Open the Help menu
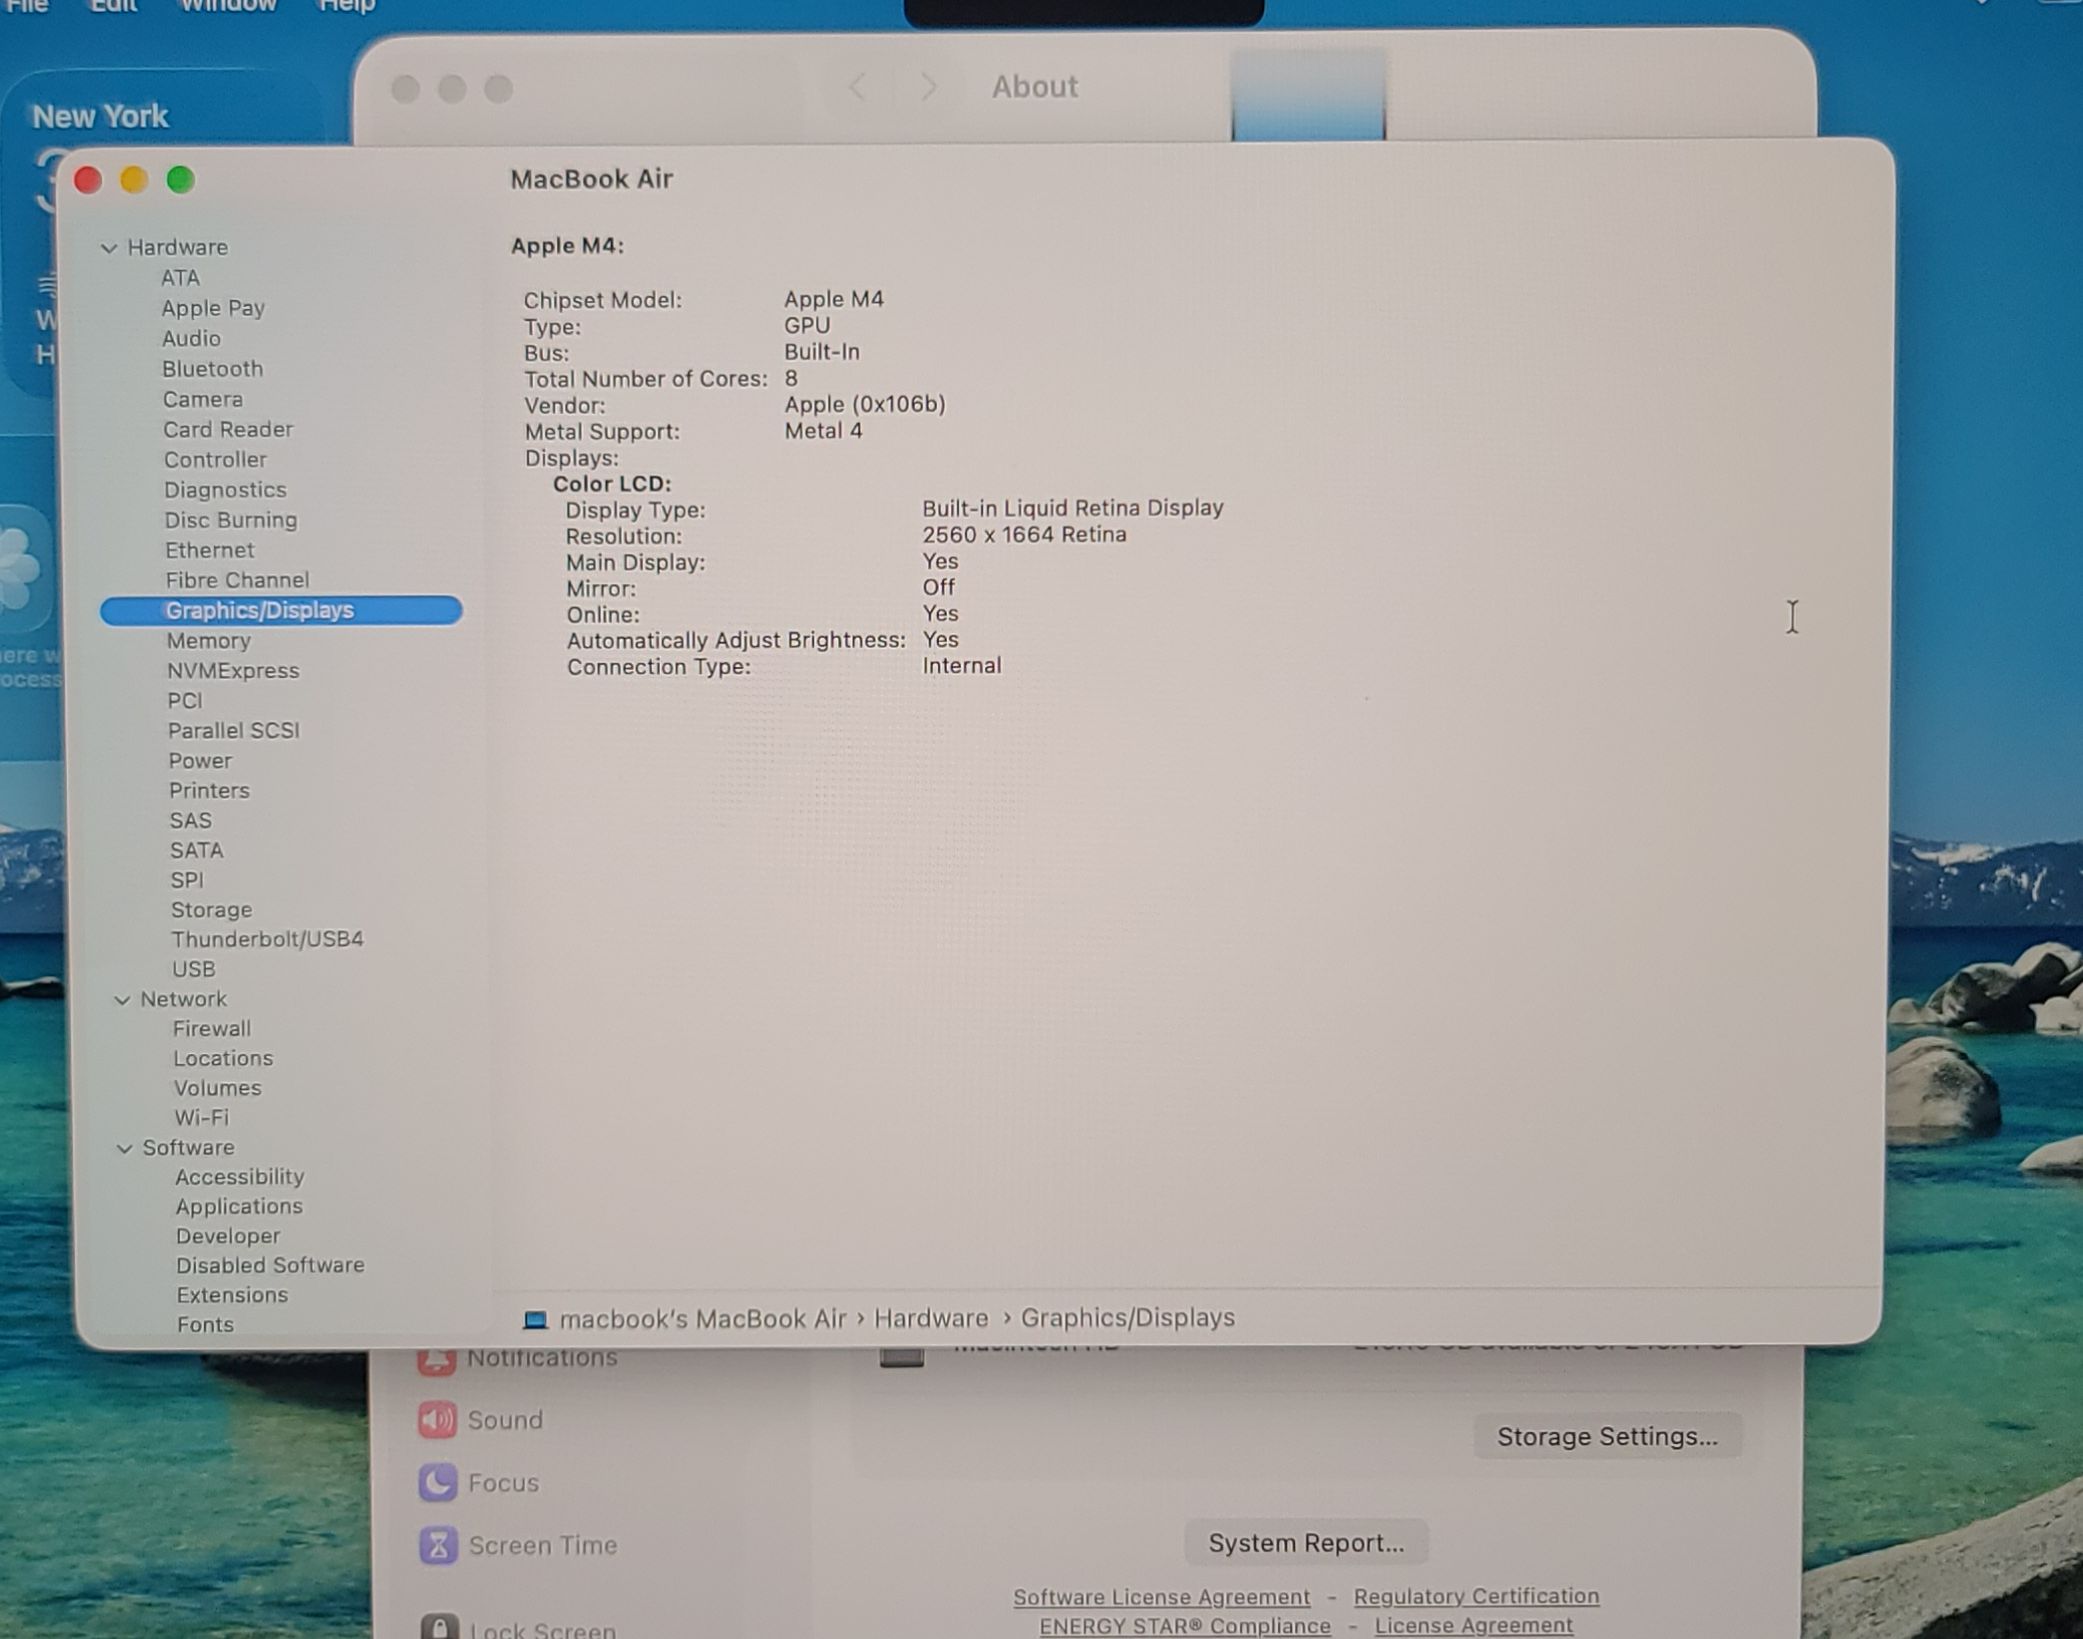The width and height of the screenshot is (2083, 1639). point(346,6)
